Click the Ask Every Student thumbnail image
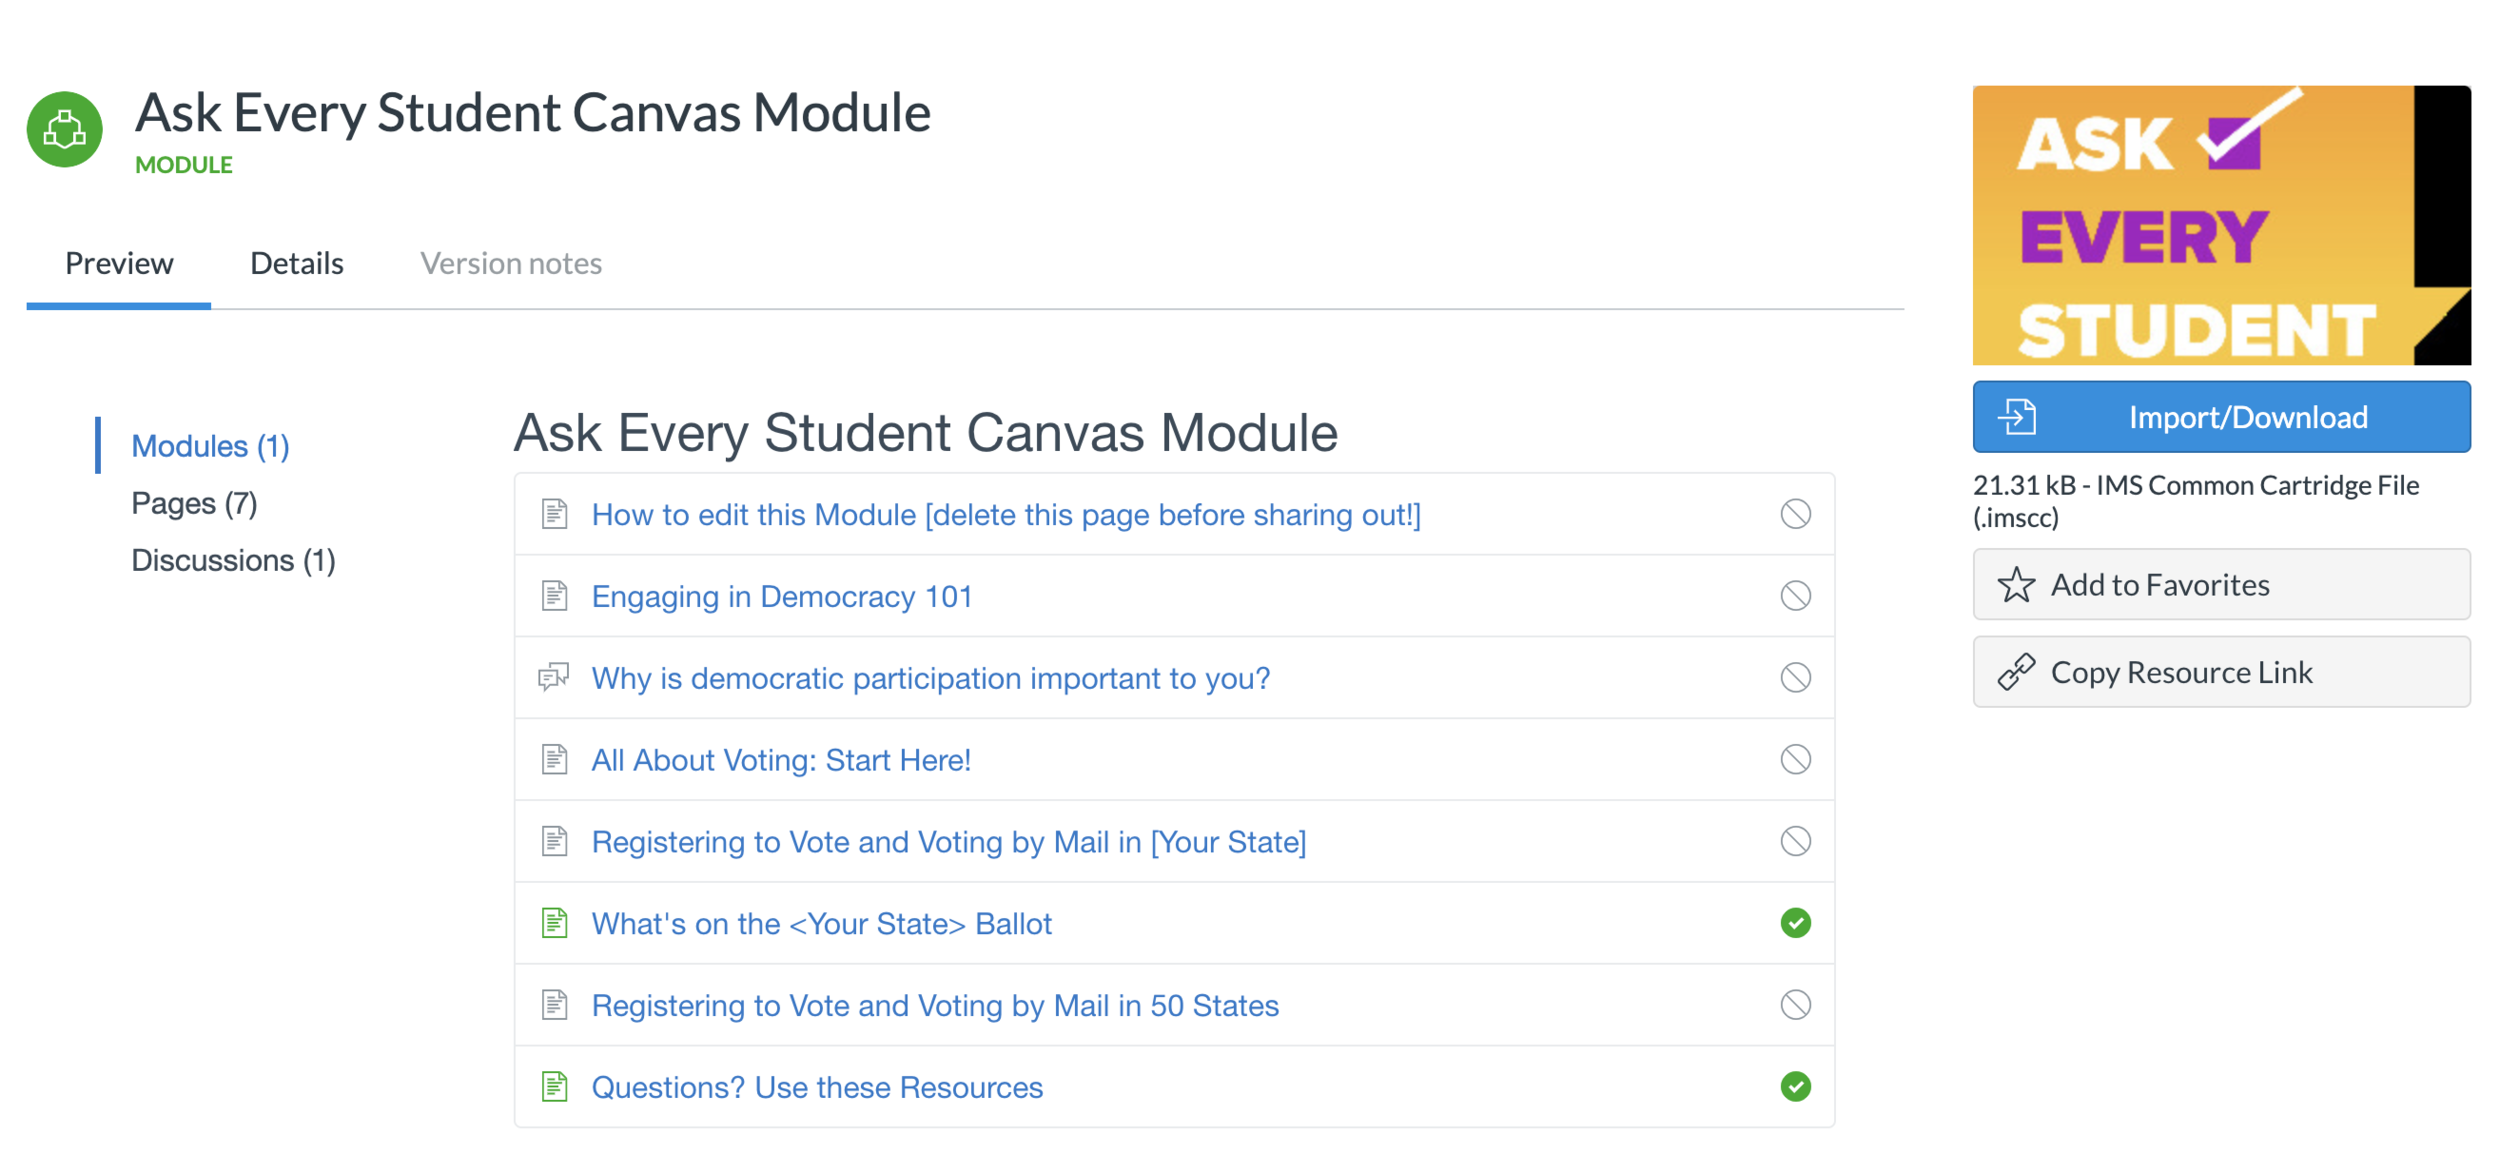The height and width of the screenshot is (1174, 2500). (x=2220, y=225)
